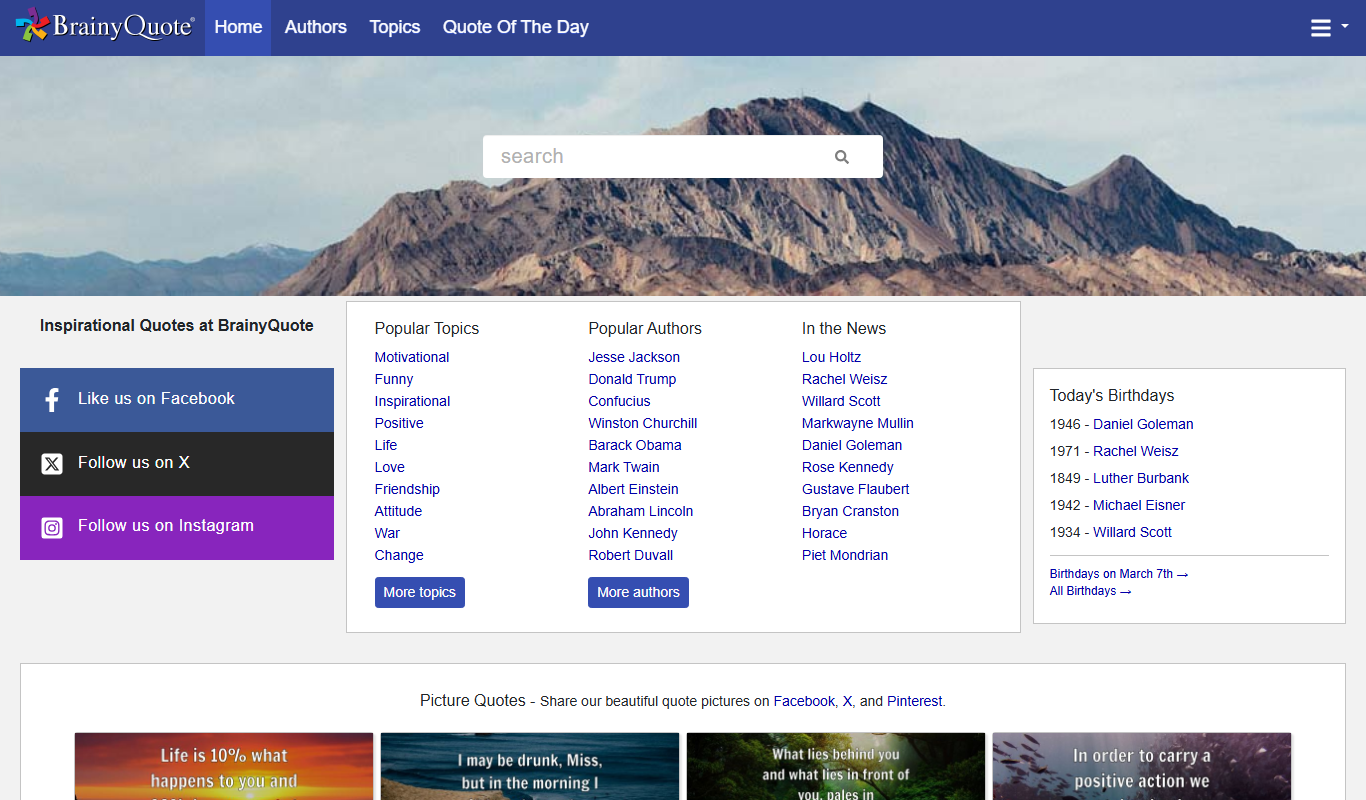Screen dimensions: 1366x800
Task: Focus the search input field
Action: point(660,157)
